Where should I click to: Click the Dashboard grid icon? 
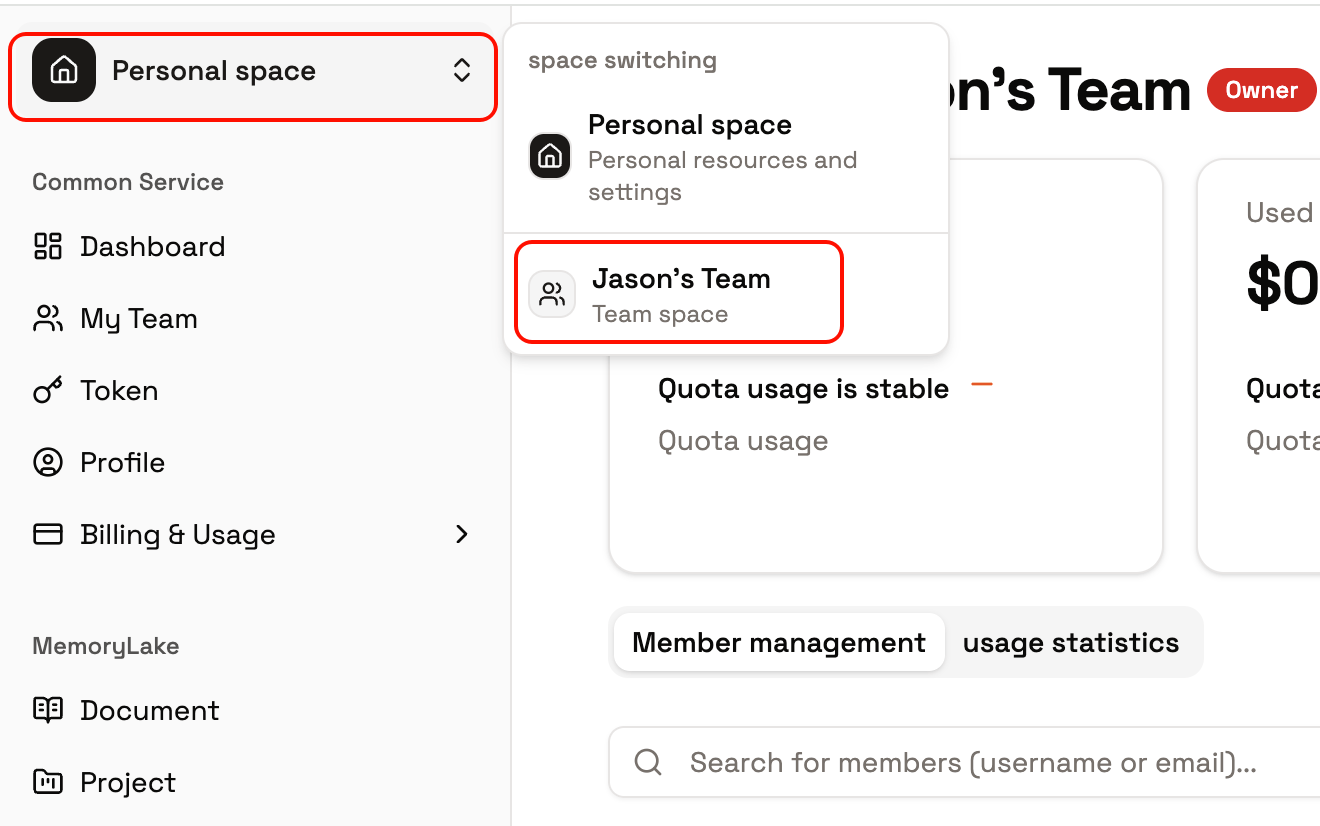pyautogui.click(x=48, y=246)
